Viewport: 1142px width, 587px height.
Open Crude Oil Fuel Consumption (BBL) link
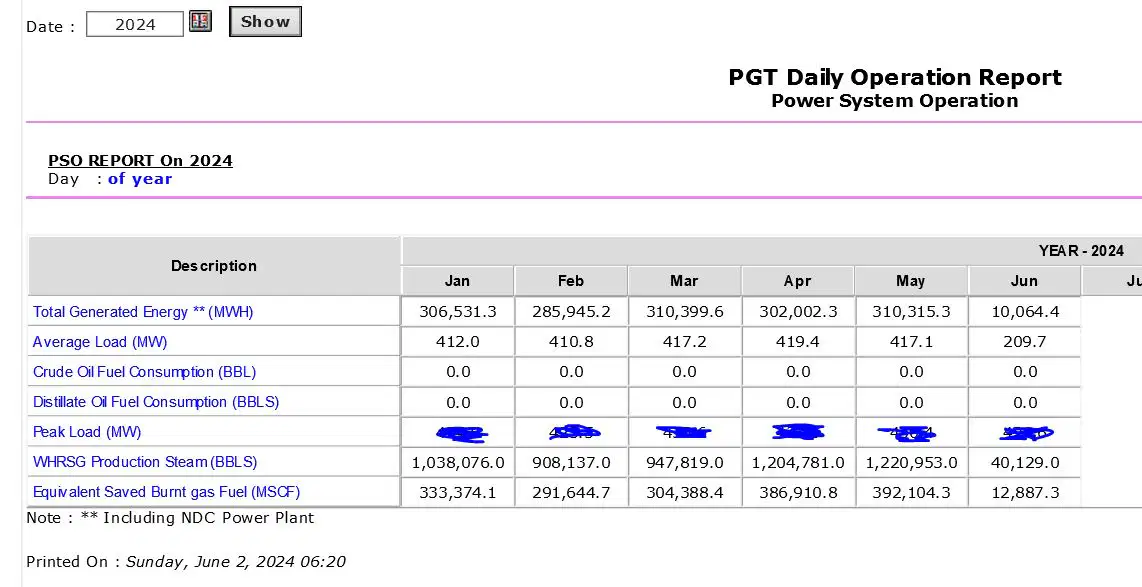144,371
